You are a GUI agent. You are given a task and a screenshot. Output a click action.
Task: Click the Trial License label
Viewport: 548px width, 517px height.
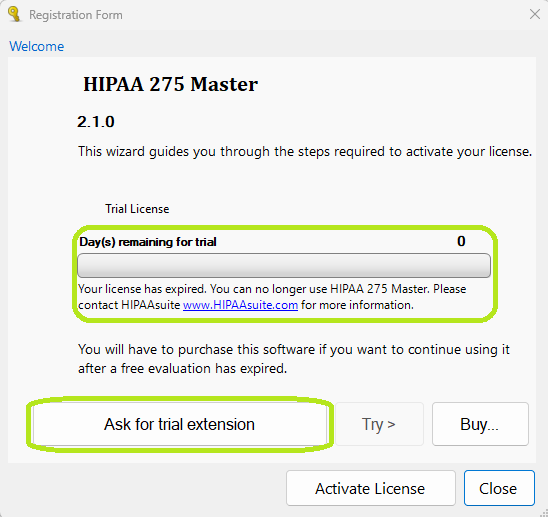(137, 209)
